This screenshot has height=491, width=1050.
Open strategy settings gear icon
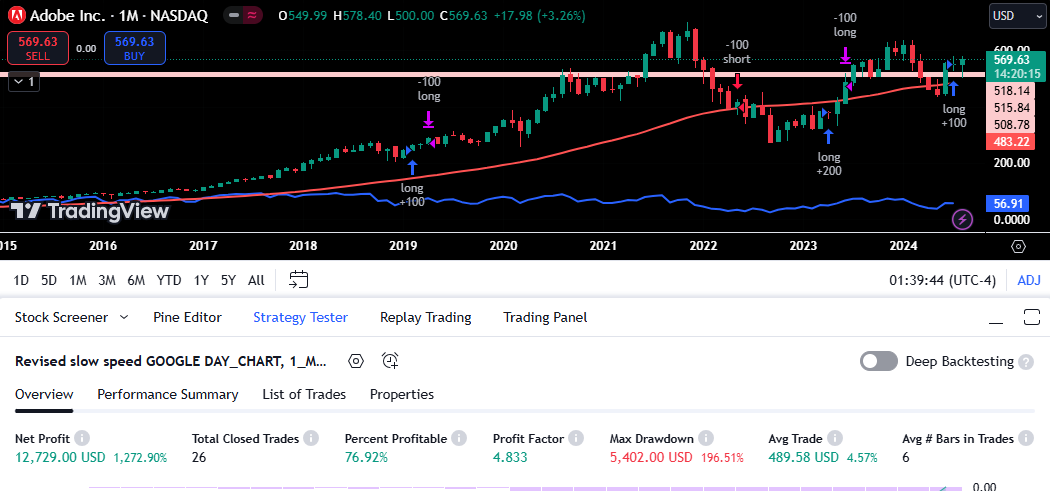pos(356,361)
